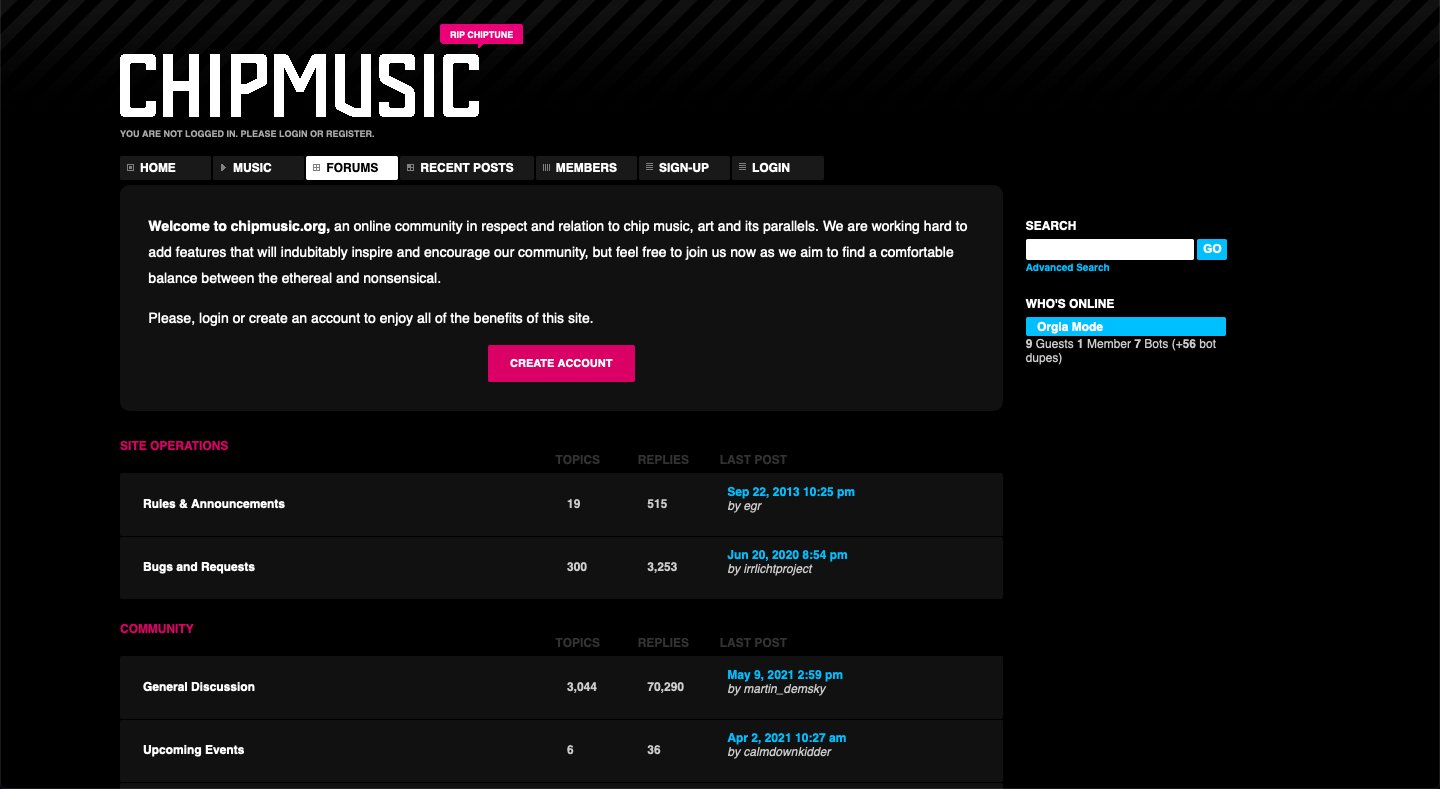Screen dimensions: 1440x789
Task: Click the play arrow icon beside MUSIC
Action: tap(223, 168)
